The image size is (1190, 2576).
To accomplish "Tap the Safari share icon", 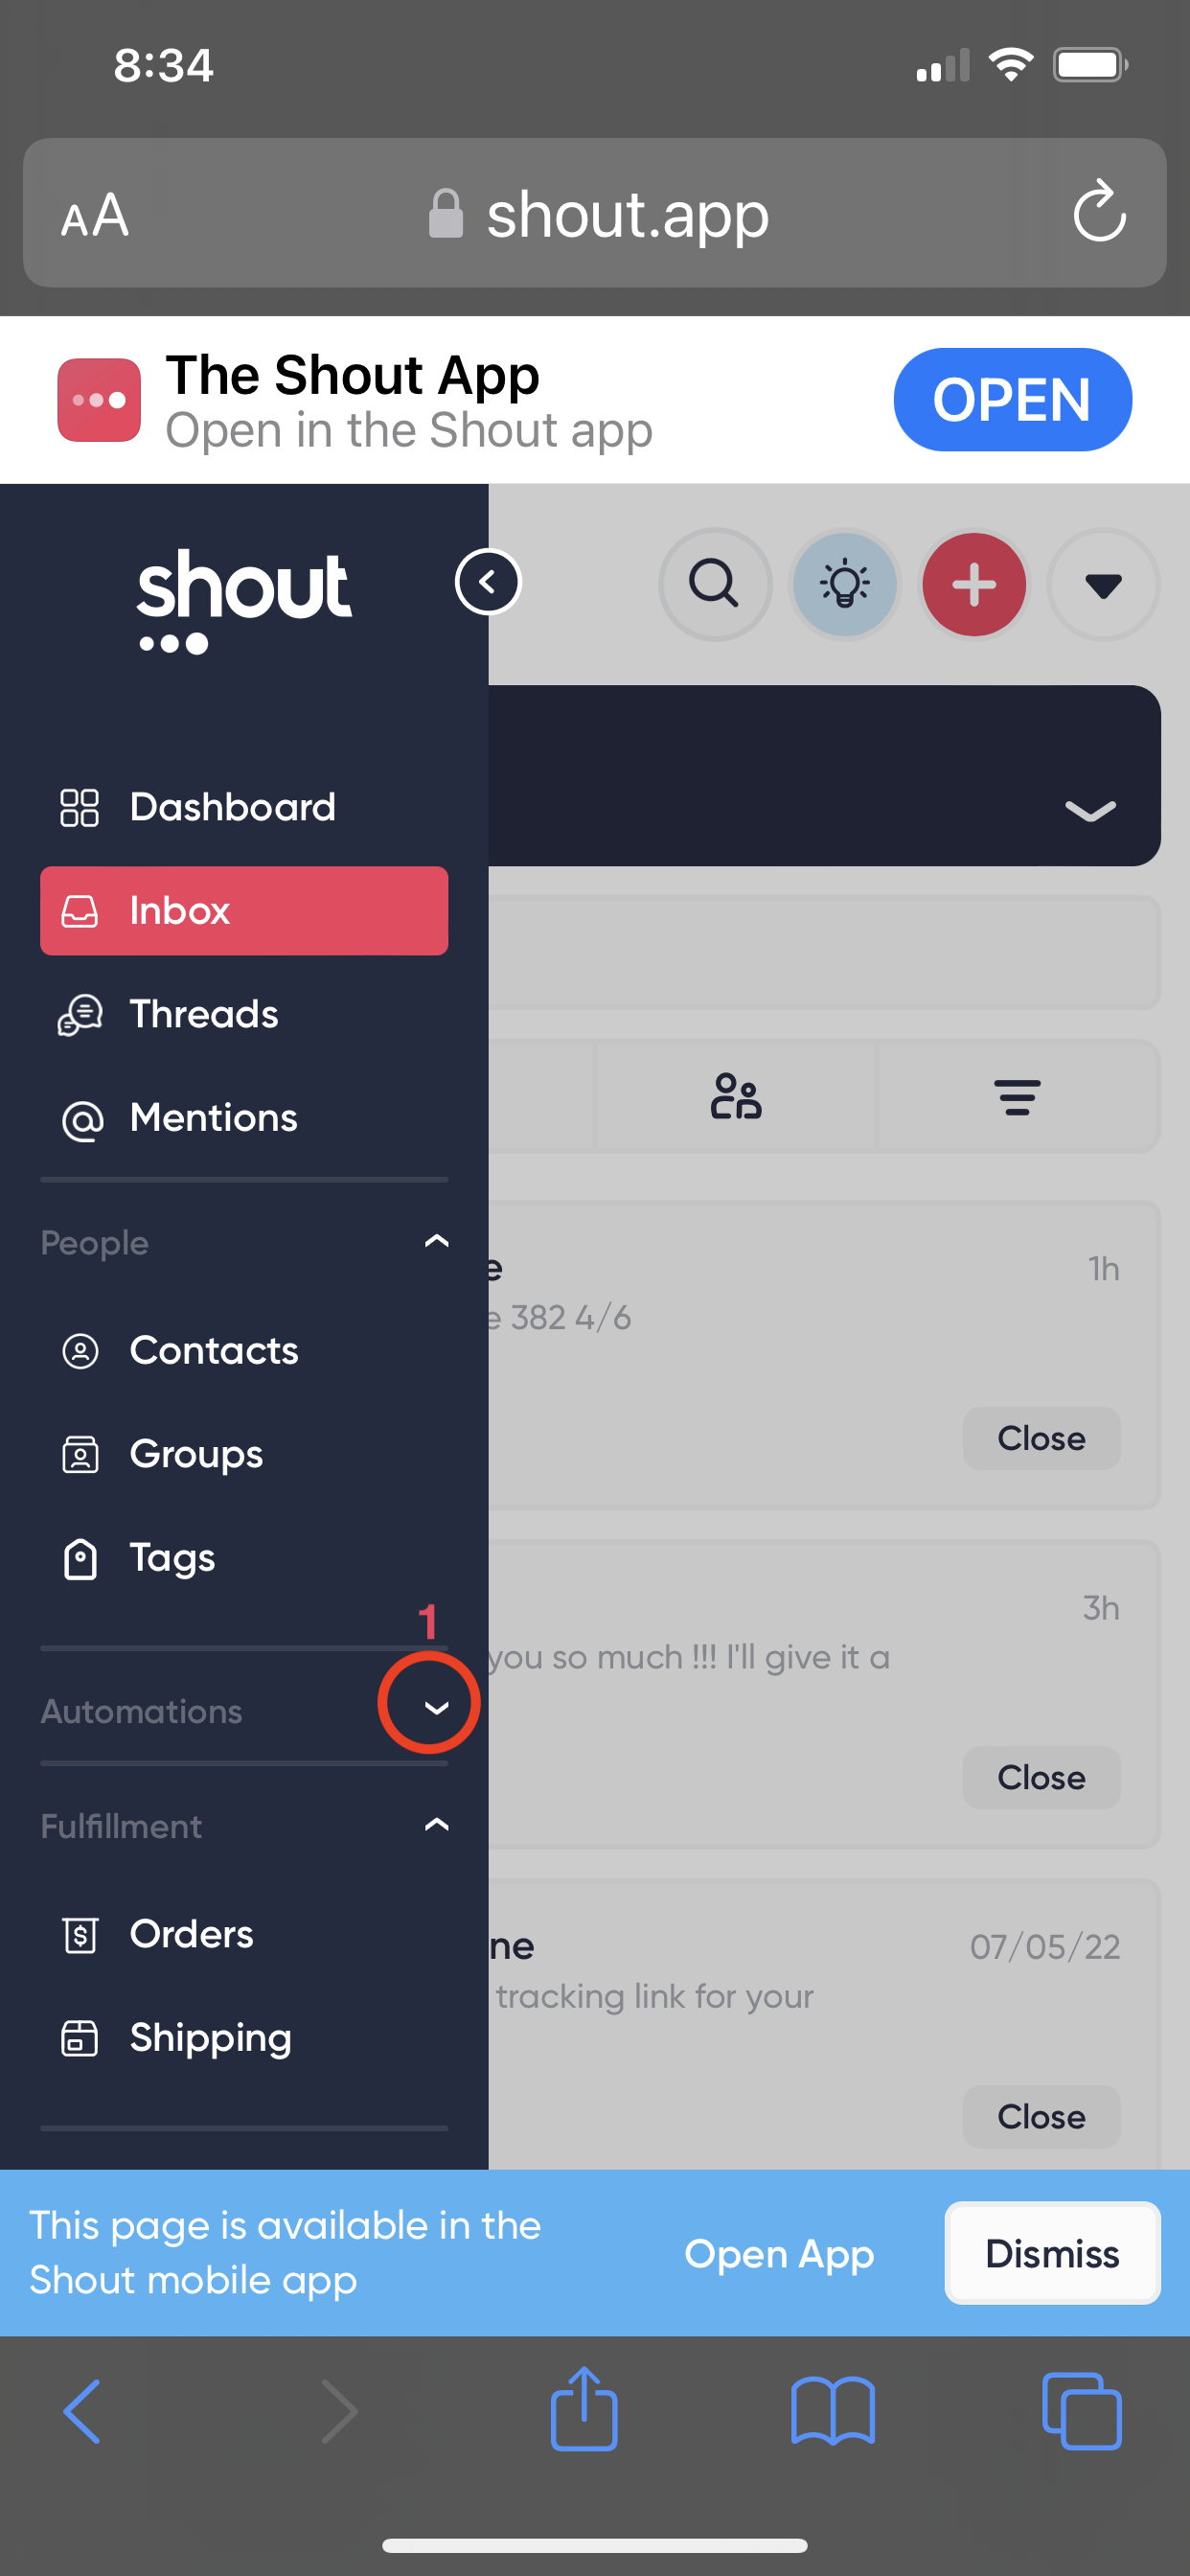I will 584,2409.
